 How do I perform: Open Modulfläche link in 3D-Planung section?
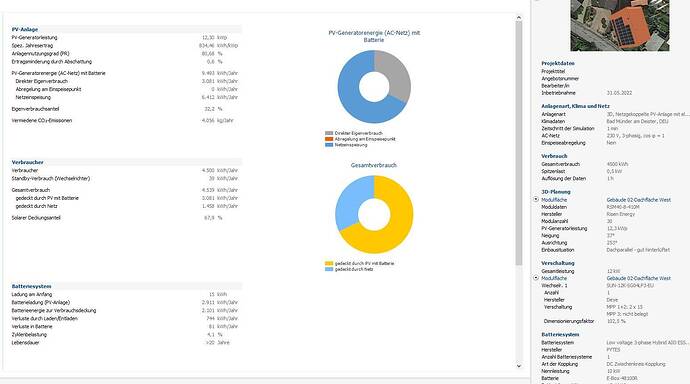[554, 200]
